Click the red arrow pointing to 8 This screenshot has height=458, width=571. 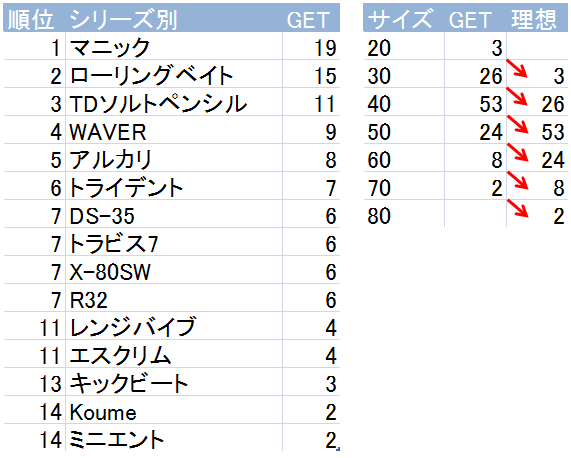[517, 180]
